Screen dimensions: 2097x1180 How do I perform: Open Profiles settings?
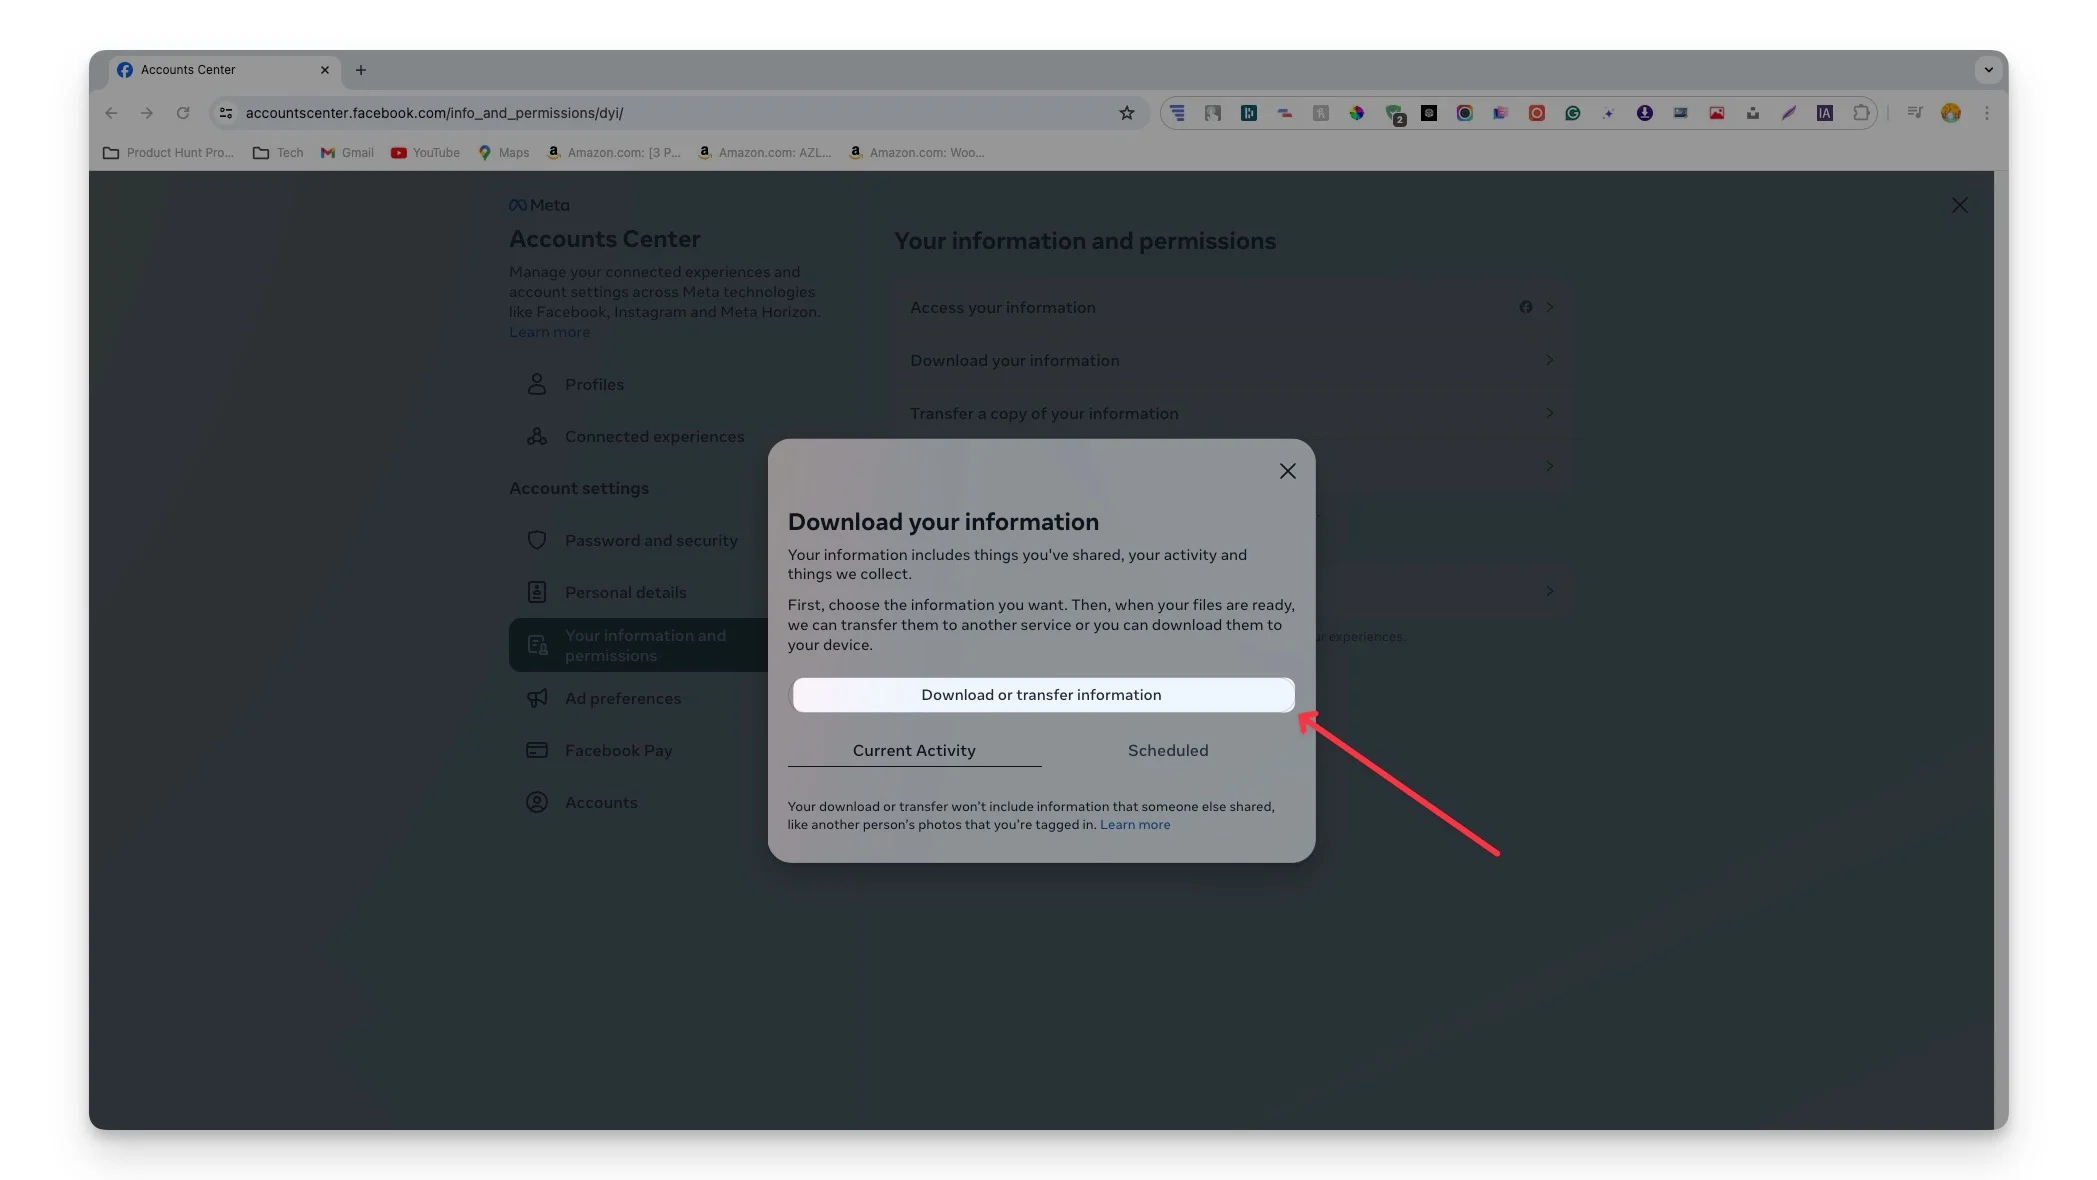(x=595, y=383)
